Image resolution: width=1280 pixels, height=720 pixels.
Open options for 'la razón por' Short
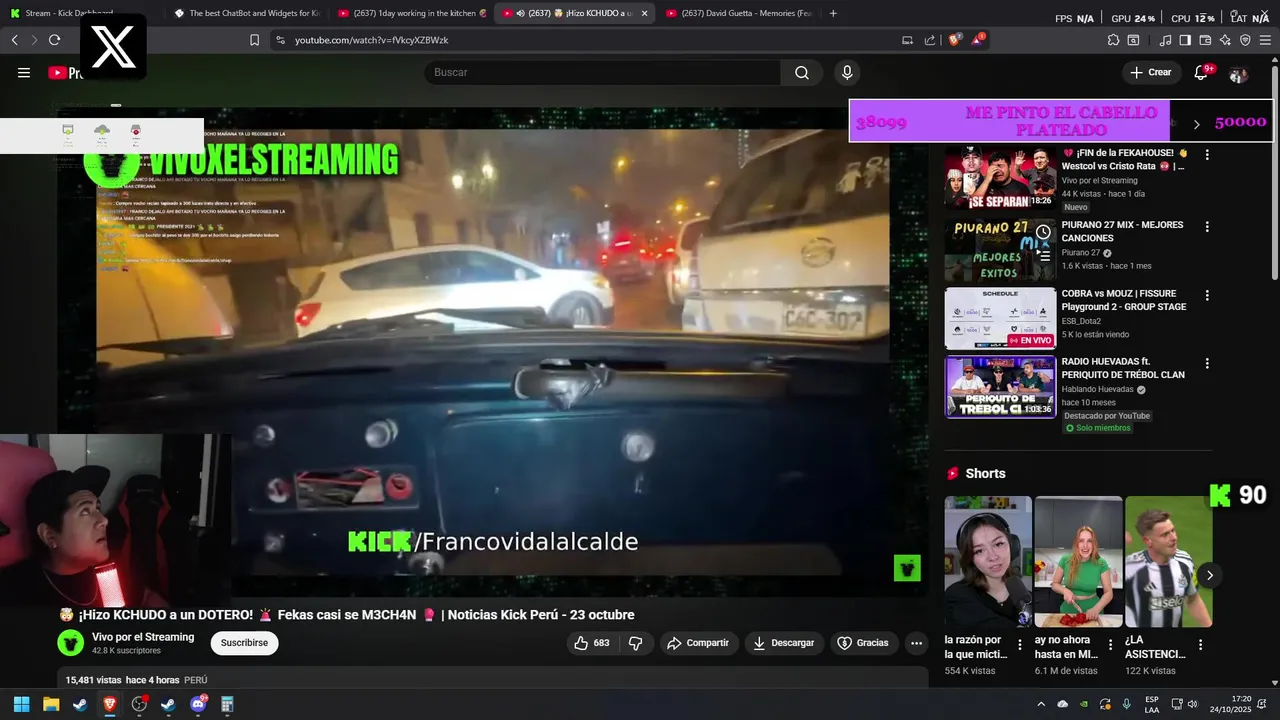pyautogui.click(x=1020, y=645)
